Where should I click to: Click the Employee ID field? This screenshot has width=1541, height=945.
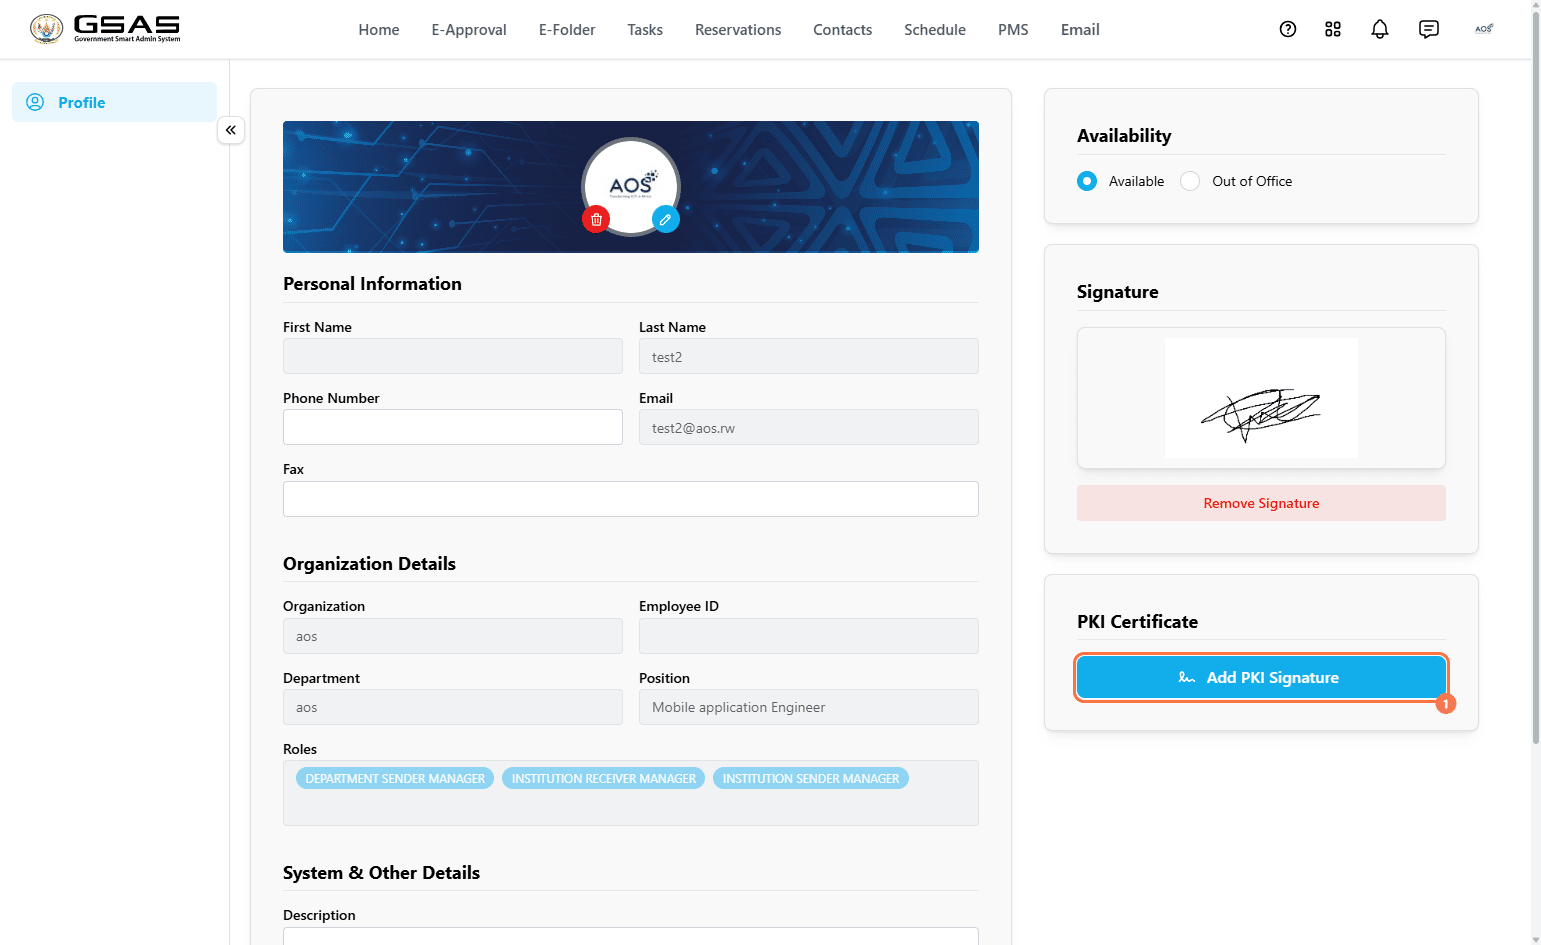pos(809,636)
